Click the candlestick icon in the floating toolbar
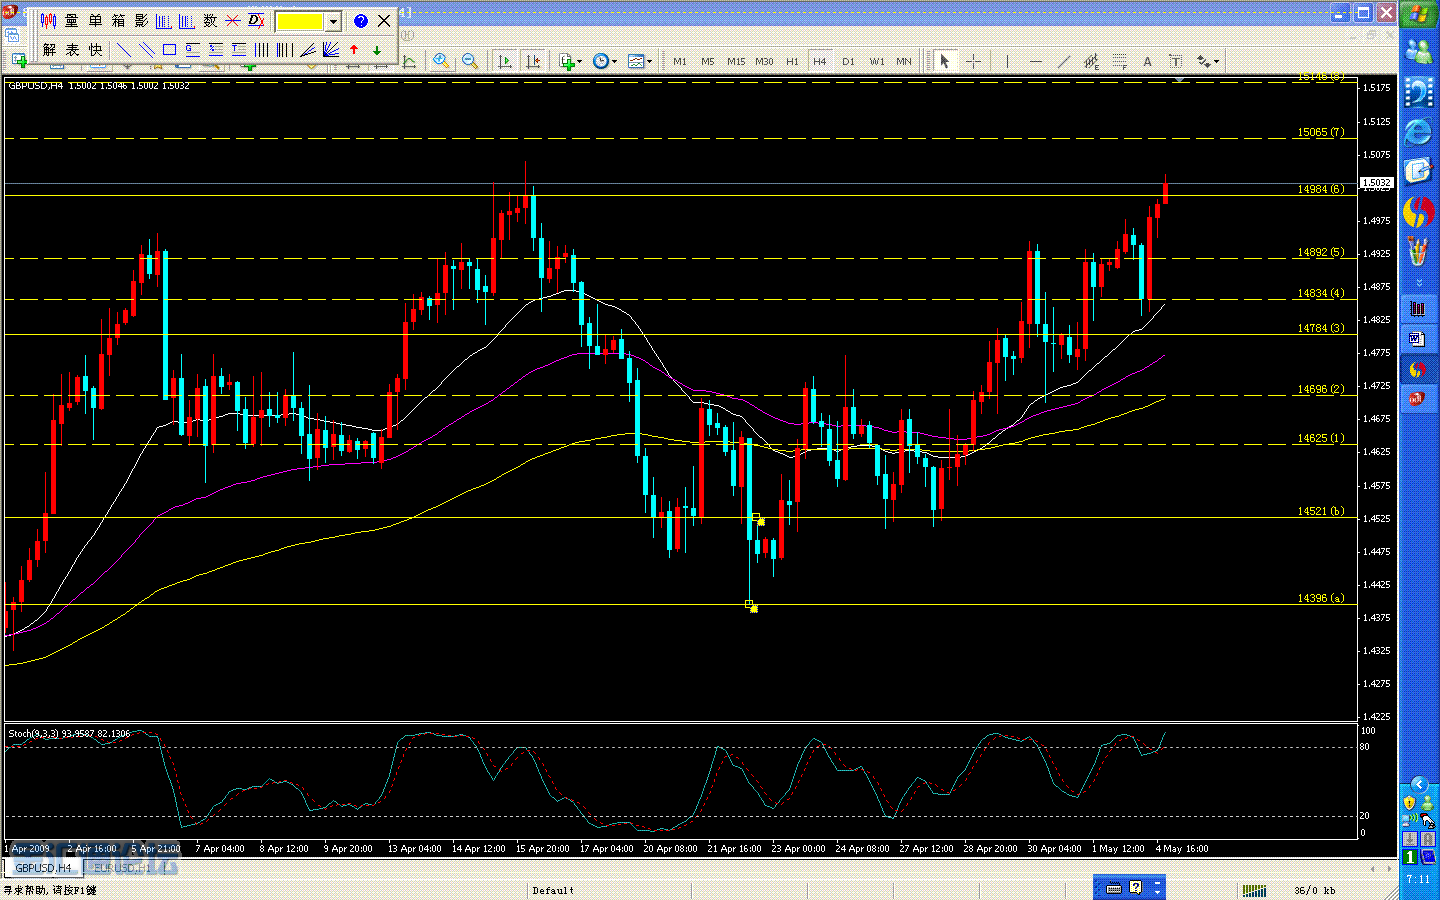The width and height of the screenshot is (1440, 900). [x=48, y=21]
